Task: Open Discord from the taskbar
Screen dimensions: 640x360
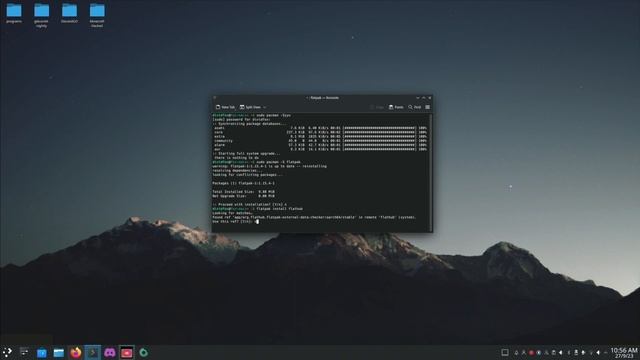Action: (109, 352)
